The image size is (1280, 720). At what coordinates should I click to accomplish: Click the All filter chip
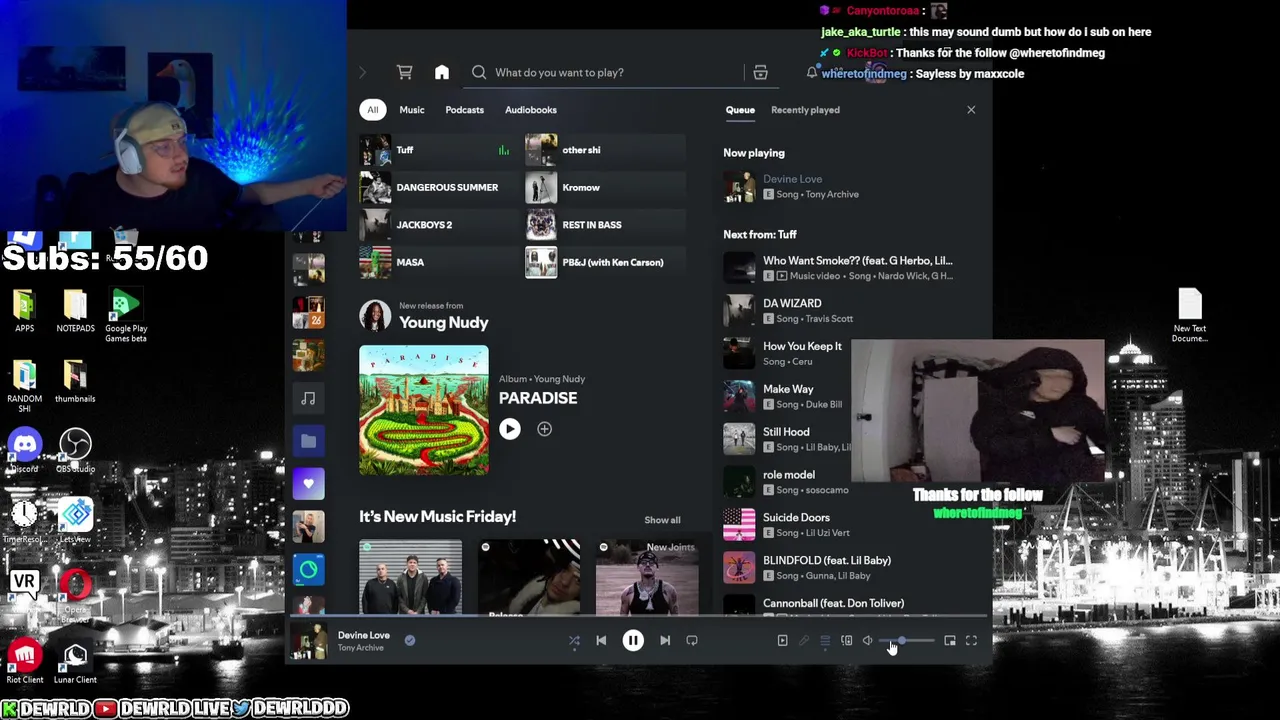click(372, 110)
